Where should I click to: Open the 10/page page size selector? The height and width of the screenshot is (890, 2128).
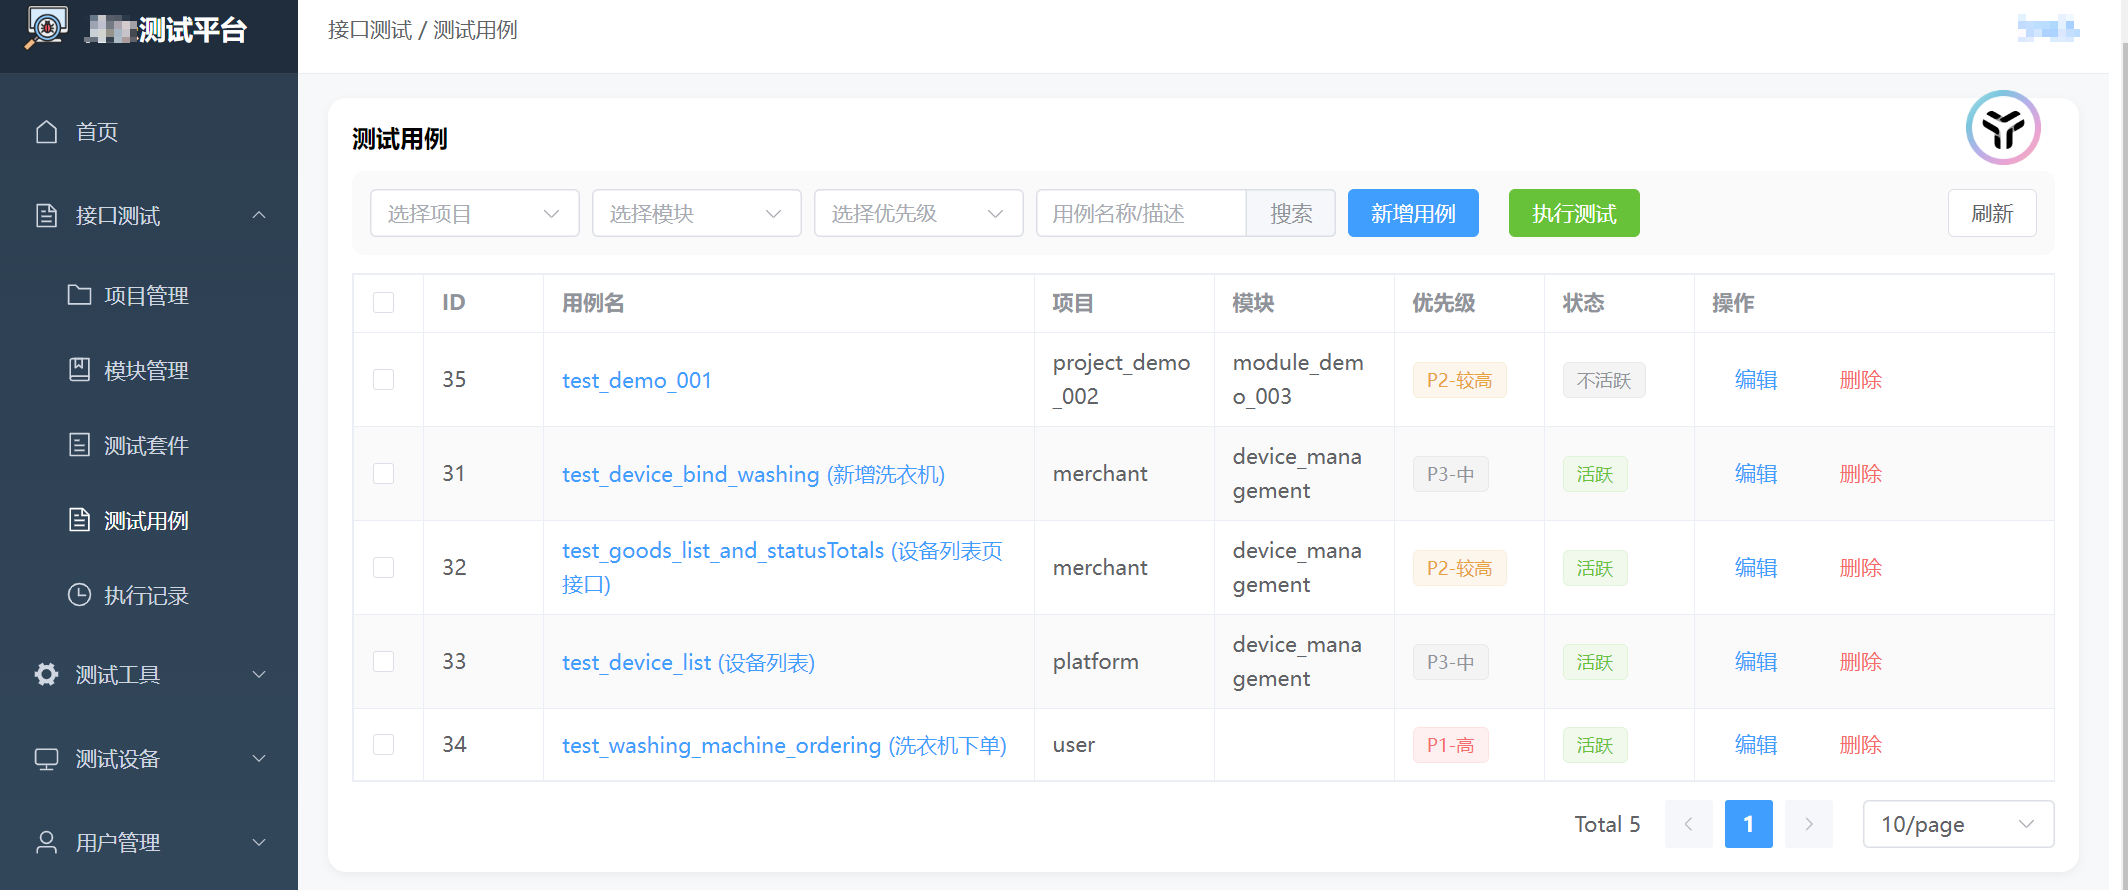tap(1959, 824)
